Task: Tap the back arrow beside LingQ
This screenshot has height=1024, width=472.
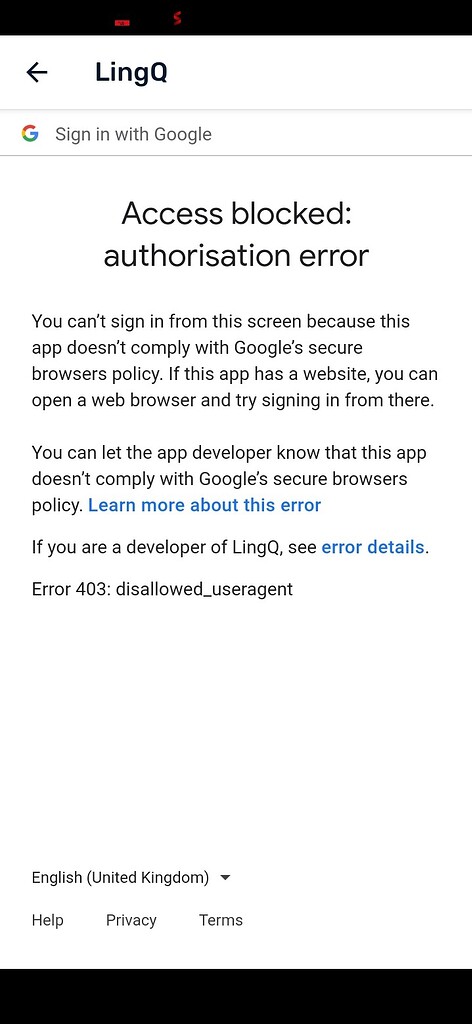Action: click(37, 72)
